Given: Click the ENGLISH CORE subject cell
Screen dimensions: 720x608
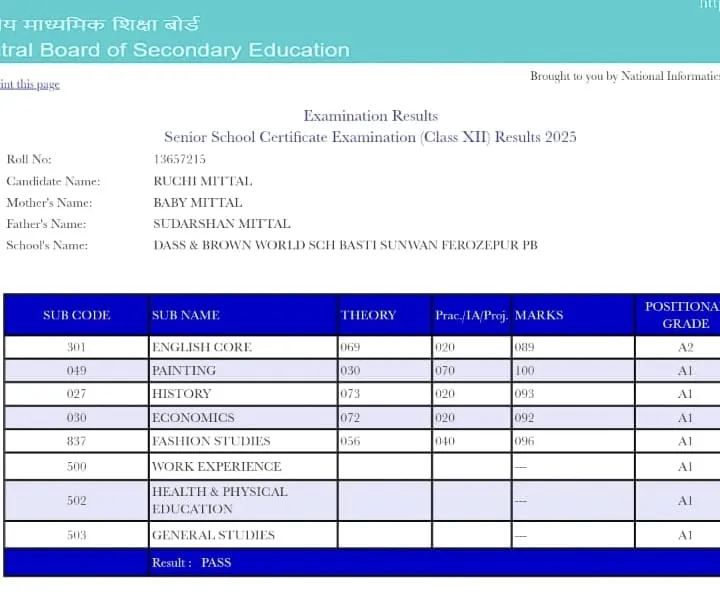Looking at the screenshot, I should (201, 347).
